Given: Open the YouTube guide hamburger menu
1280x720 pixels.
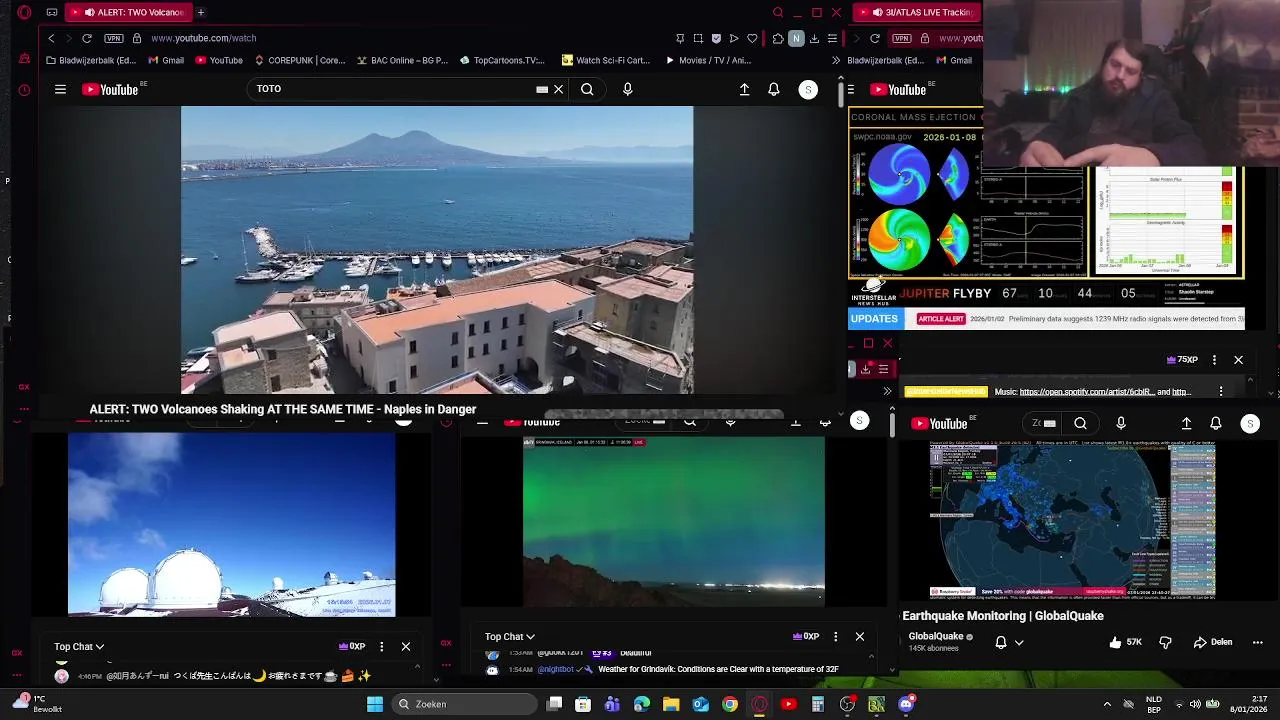Looking at the screenshot, I should [x=60, y=89].
